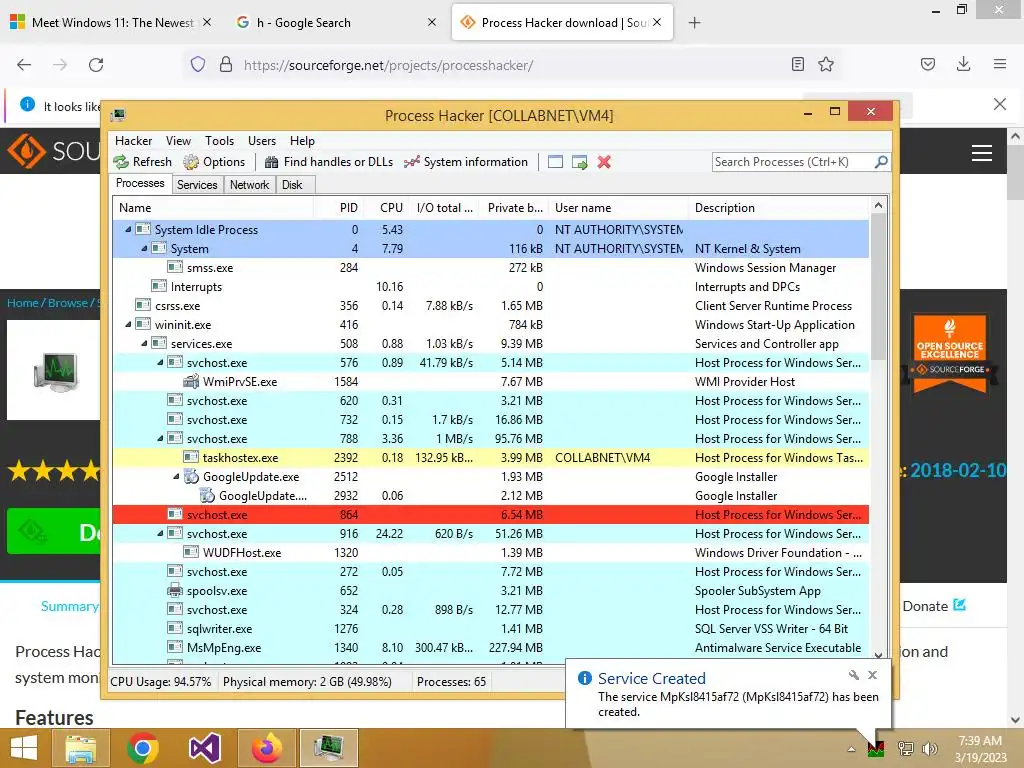The width and height of the screenshot is (1024, 768).
Task: Collapse the System process tree node
Action: point(144,248)
